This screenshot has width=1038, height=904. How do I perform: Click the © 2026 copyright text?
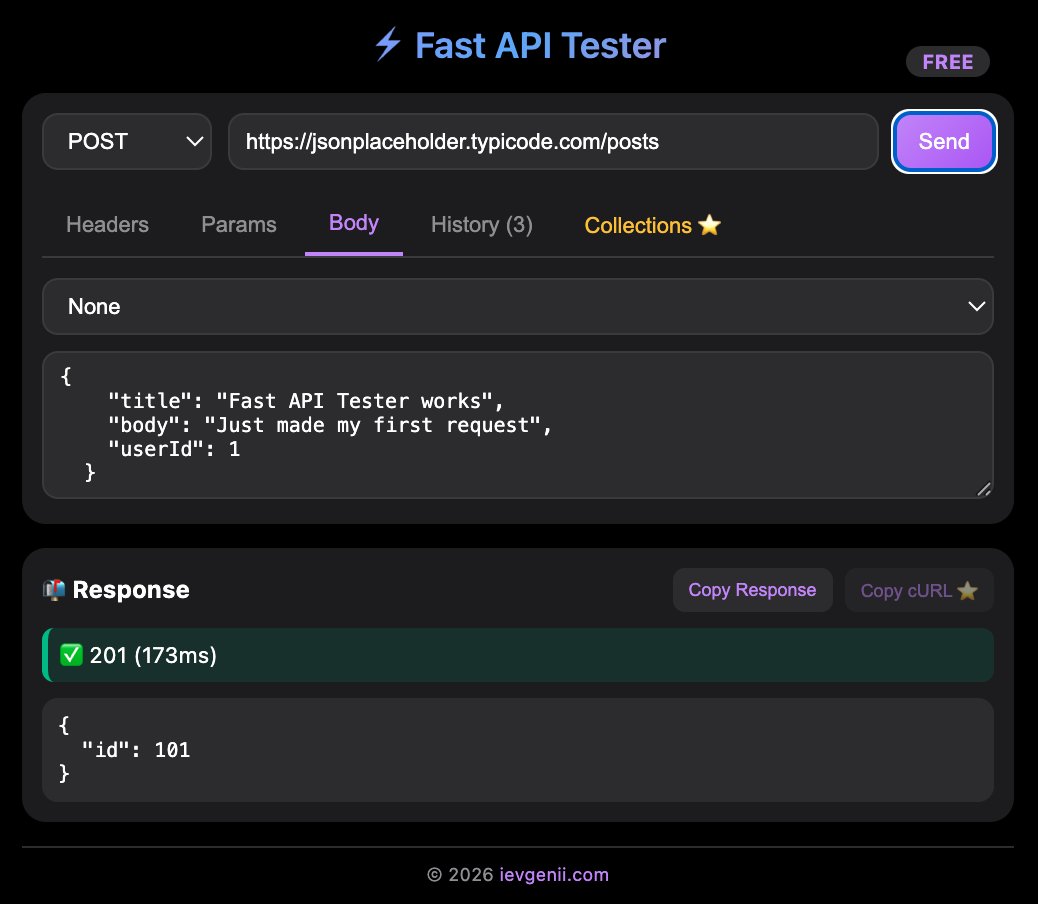[460, 875]
